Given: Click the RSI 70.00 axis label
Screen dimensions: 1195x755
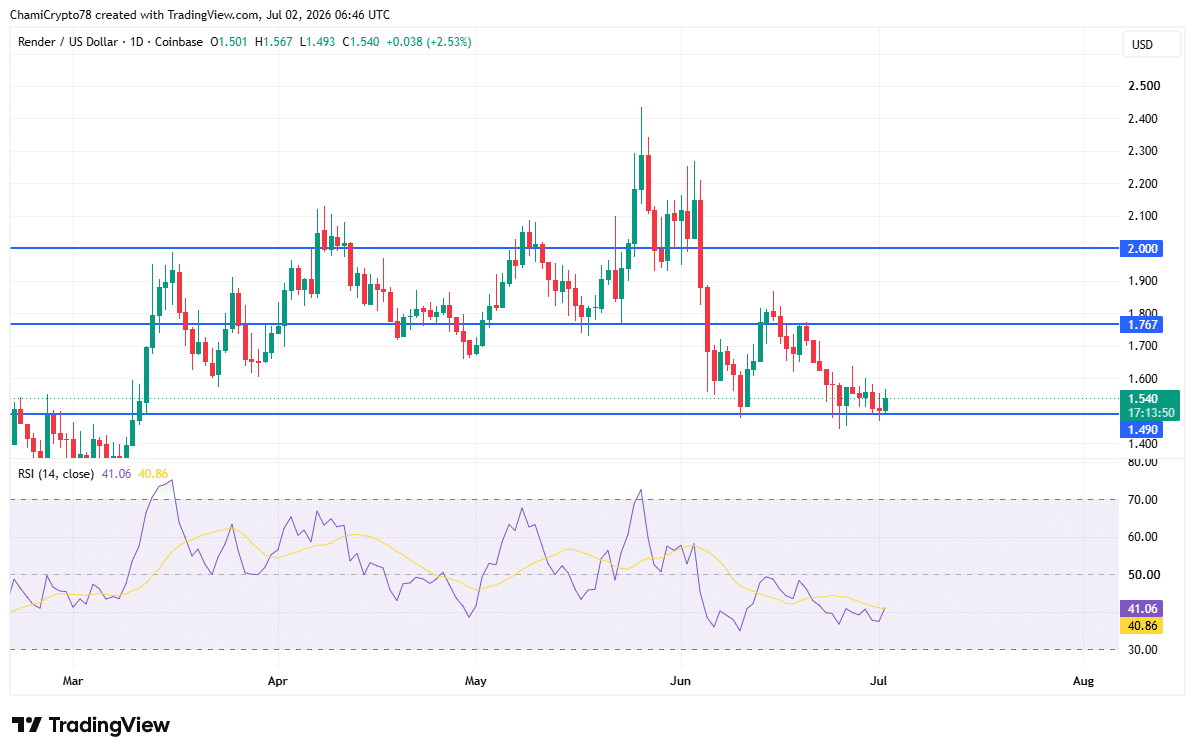Looking at the screenshot, I should coord(1142,500).
